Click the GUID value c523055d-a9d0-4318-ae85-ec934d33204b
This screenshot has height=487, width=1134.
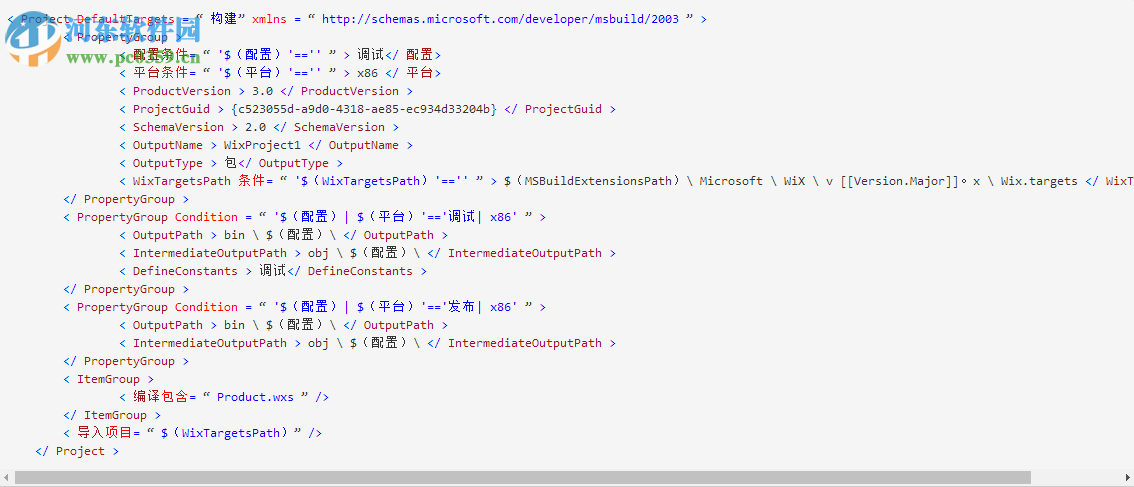(364, 109)
